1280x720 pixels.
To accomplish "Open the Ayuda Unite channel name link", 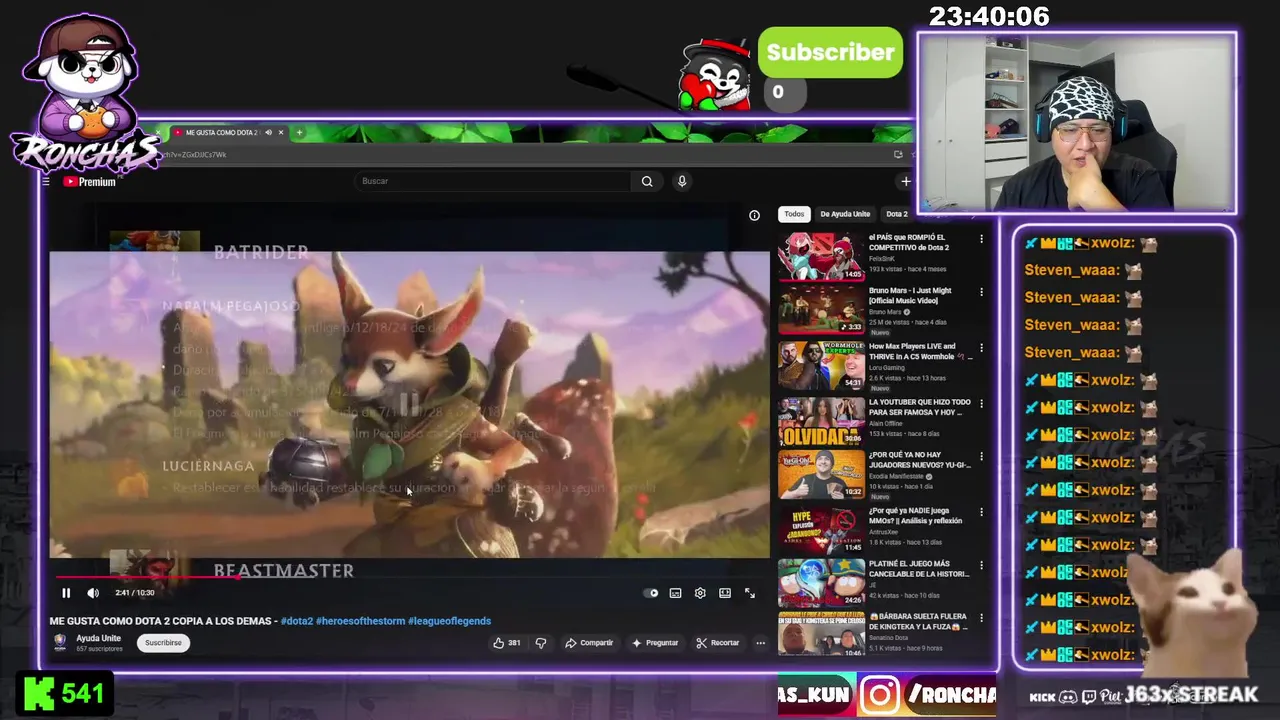I will tap(99, 638).
